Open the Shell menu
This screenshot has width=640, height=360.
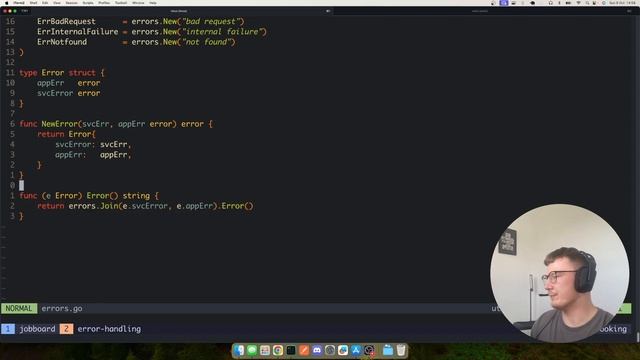point(33,3)
